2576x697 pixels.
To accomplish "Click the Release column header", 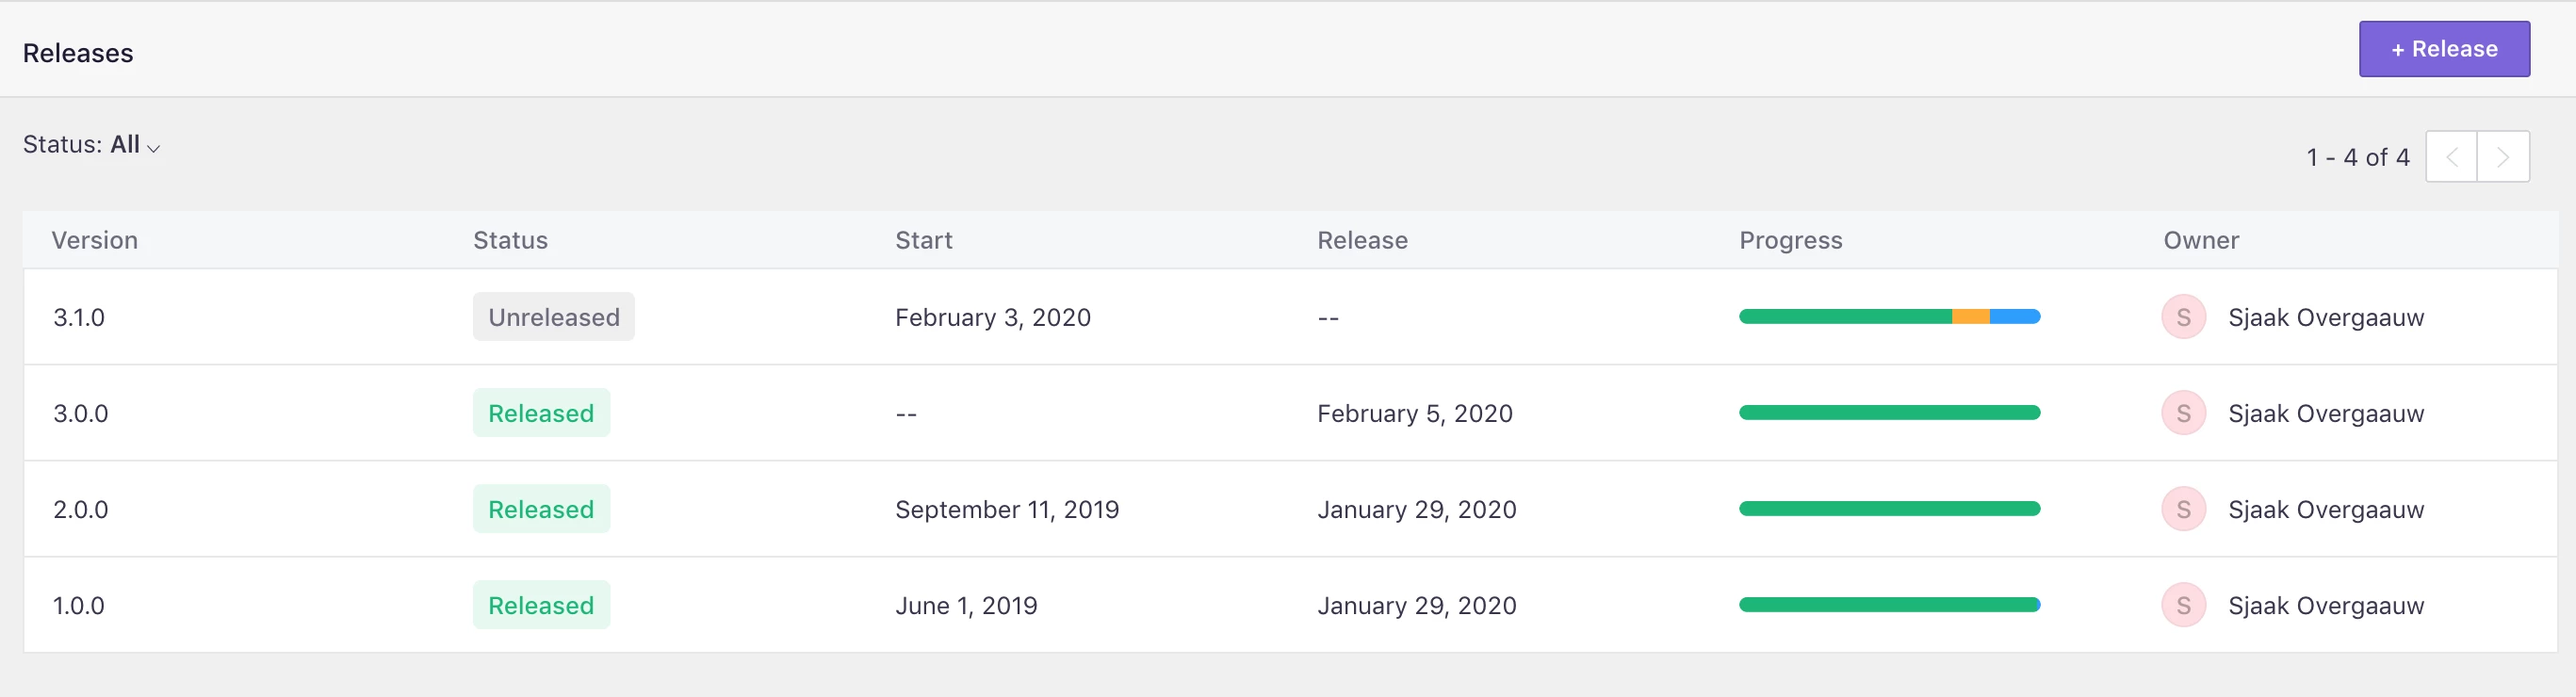I will (x=1362, y=240).
